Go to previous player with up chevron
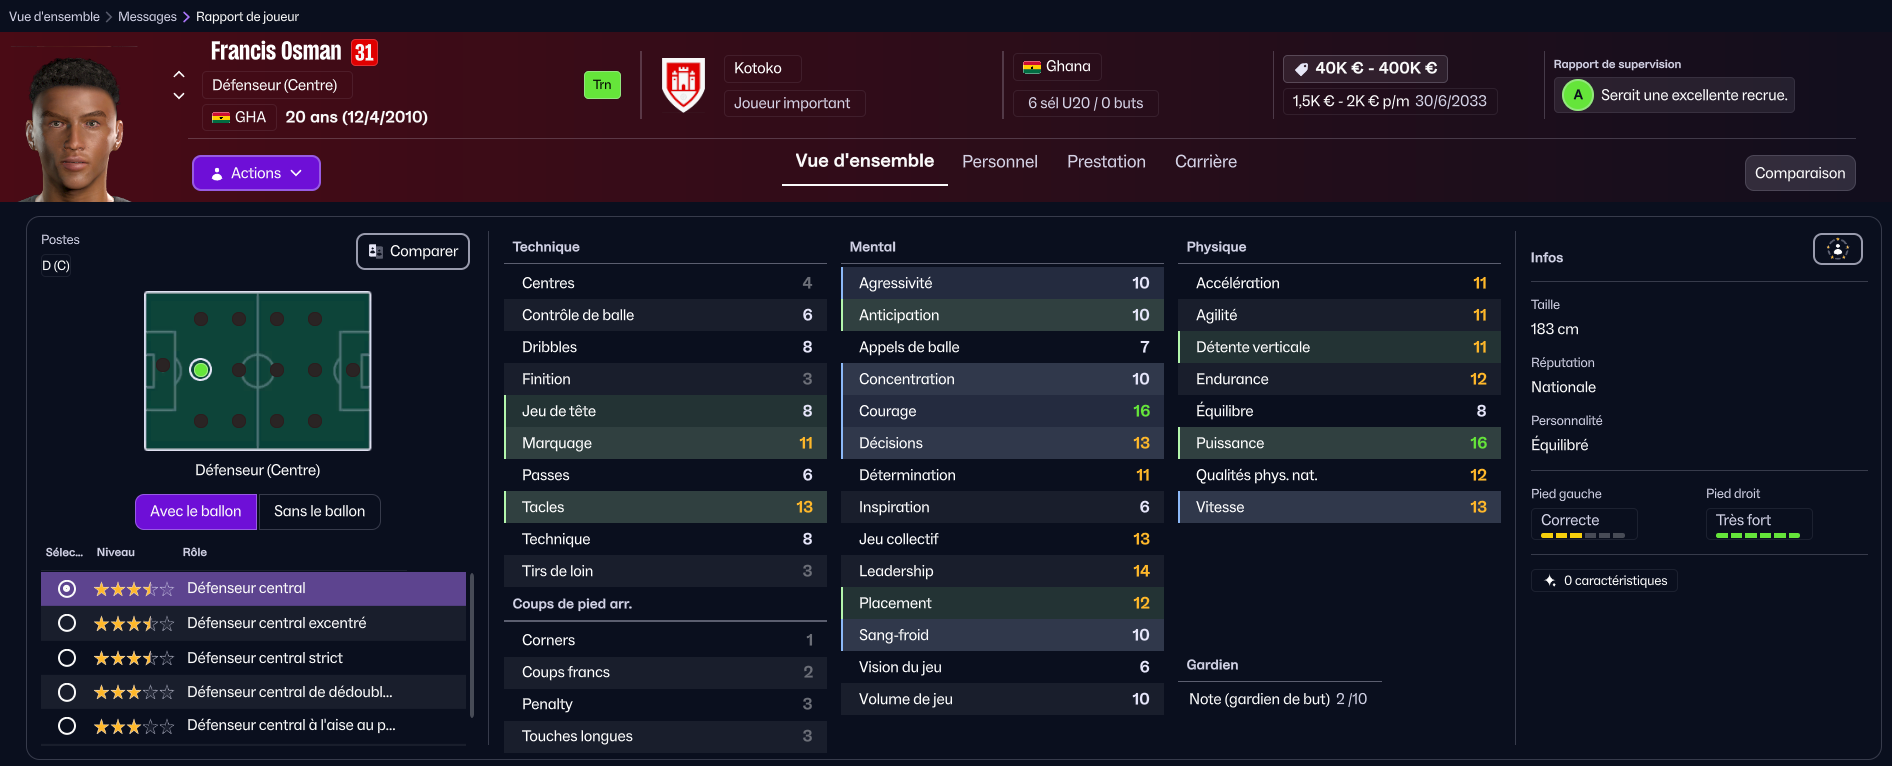The image size is (1892, 766). (179, 74)
